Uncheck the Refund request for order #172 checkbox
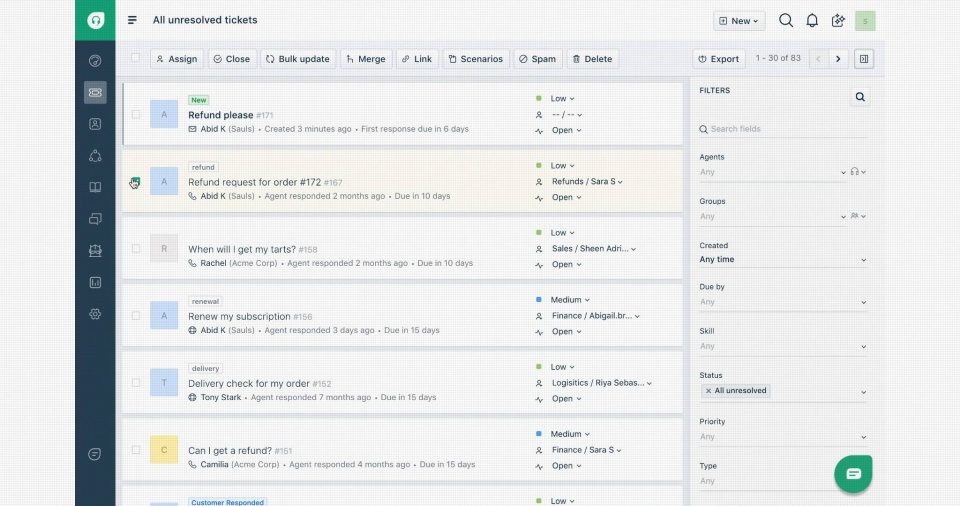The height and width of the screenshot is (506, 960). click(x=135, y=181)
